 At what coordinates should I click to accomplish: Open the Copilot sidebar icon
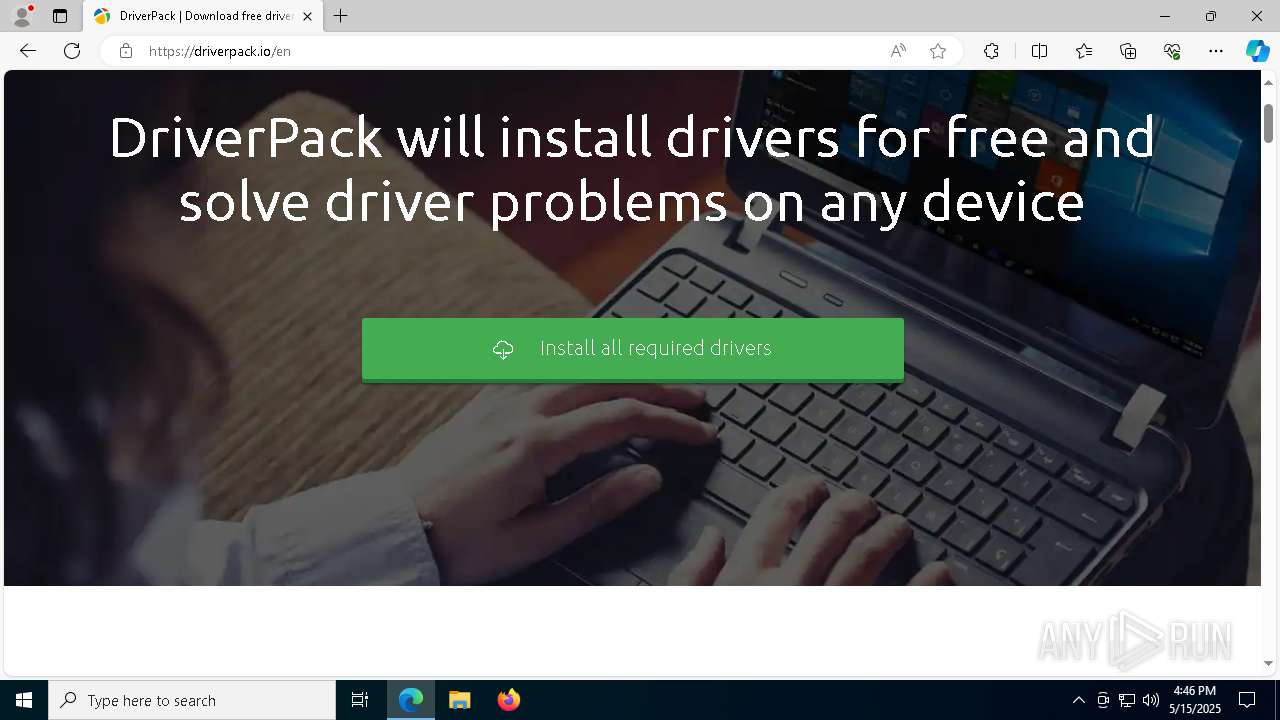(x=1257, y=51)
